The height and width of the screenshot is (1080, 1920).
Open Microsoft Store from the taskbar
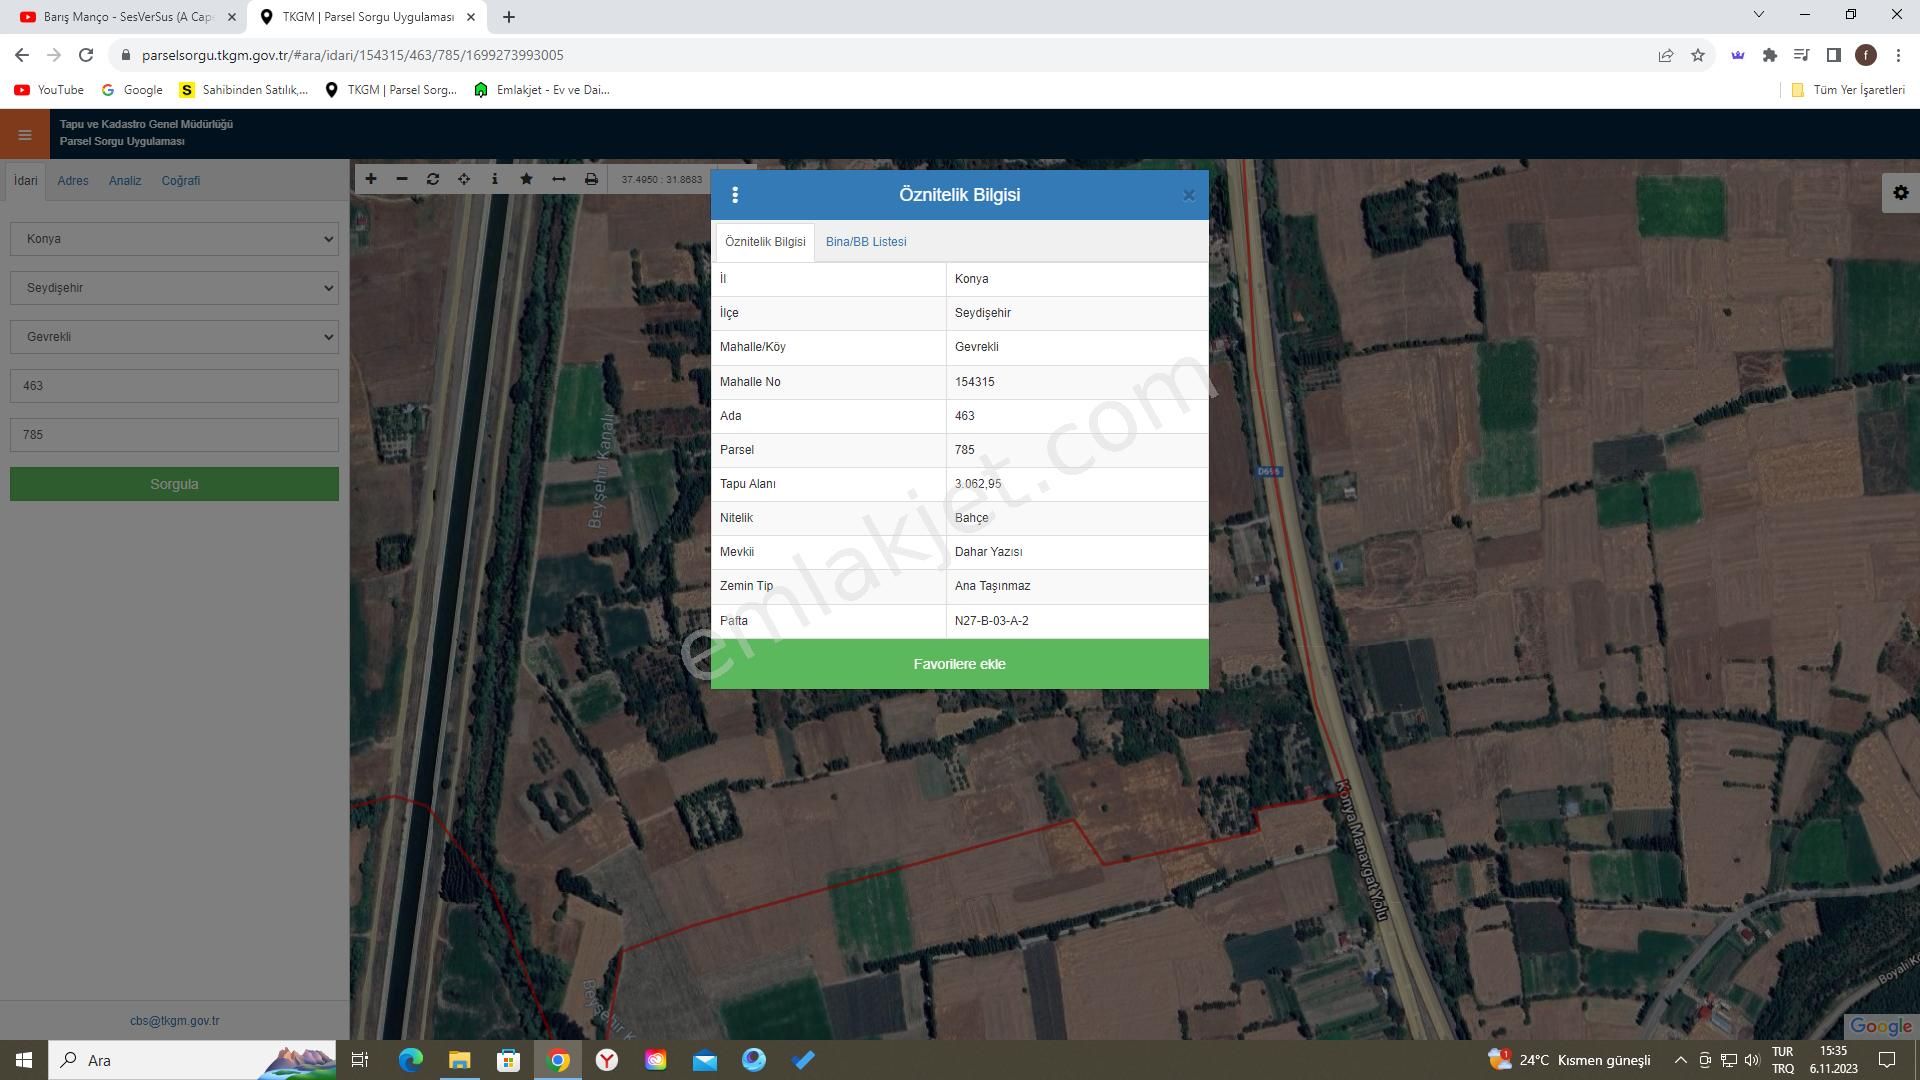pyautogui.click(x=509, y=1060)
